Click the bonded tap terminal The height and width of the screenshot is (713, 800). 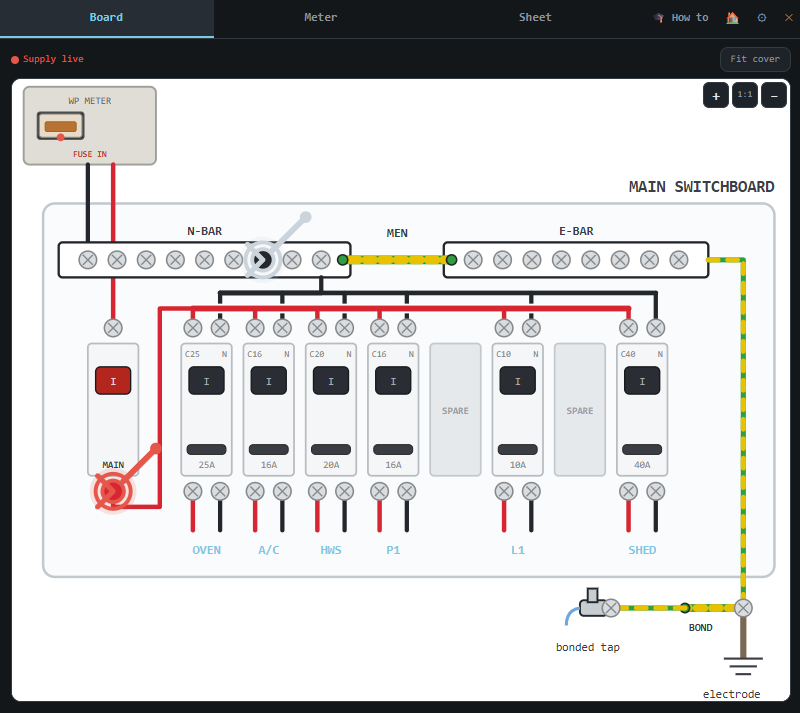[x=611, y=608]
